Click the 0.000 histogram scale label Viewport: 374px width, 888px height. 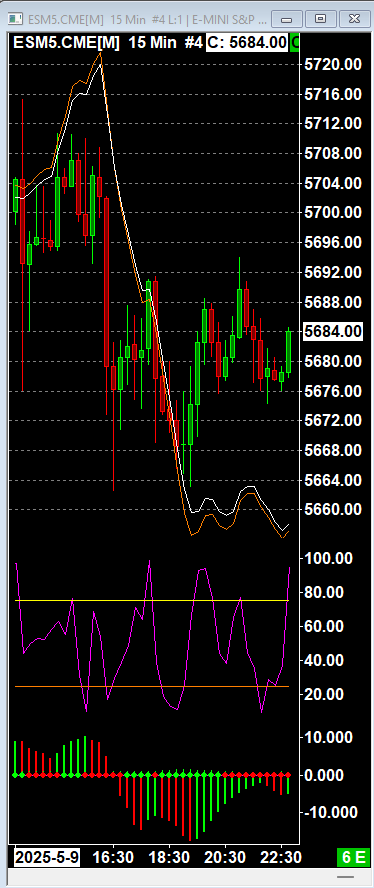click(x=326, y=775)
